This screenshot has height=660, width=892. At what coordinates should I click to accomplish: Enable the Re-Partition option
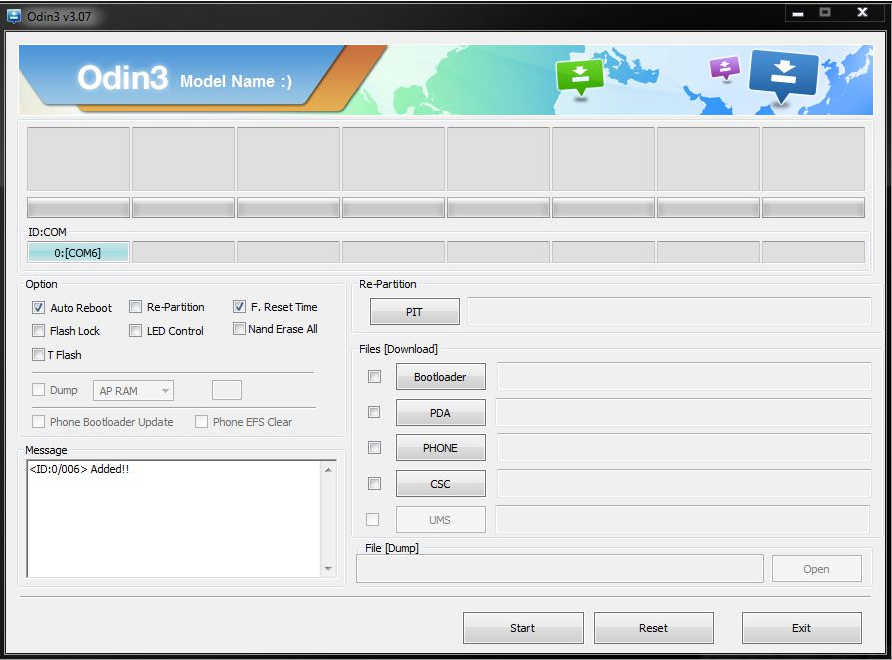click(135, 307)
